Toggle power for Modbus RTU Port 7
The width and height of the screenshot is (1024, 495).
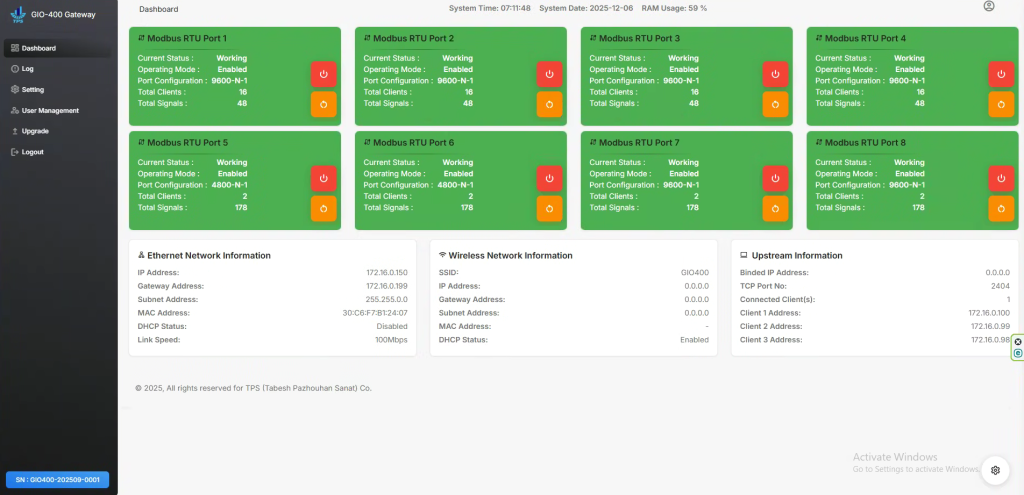pyautogui.click(x=775, y=178)
